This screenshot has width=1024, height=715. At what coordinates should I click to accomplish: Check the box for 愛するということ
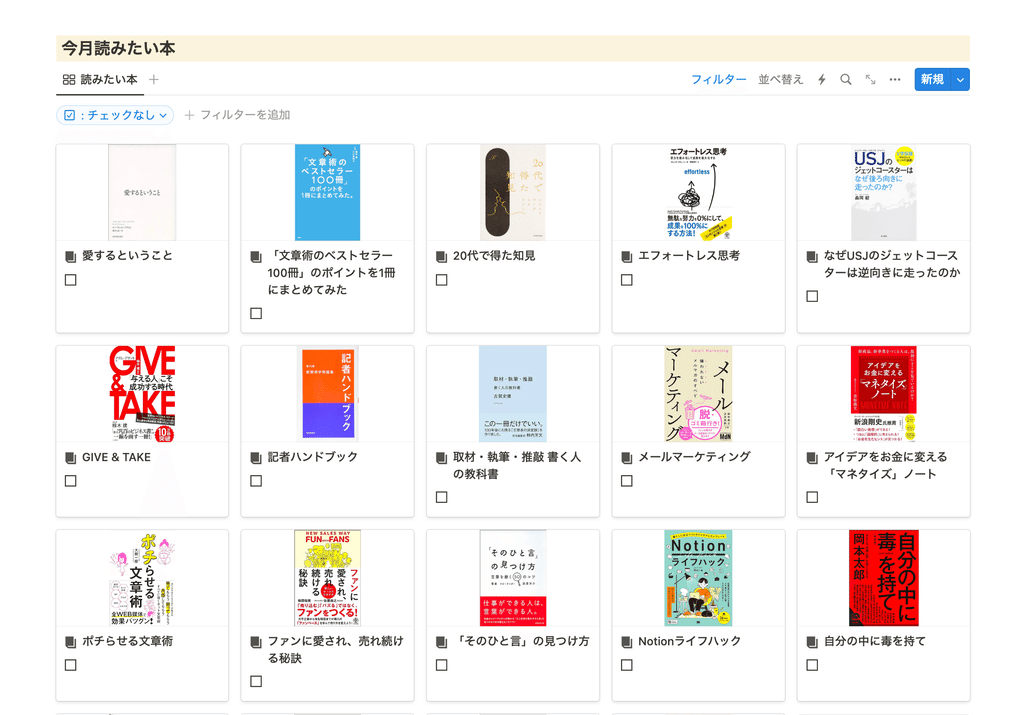(71, 279)
